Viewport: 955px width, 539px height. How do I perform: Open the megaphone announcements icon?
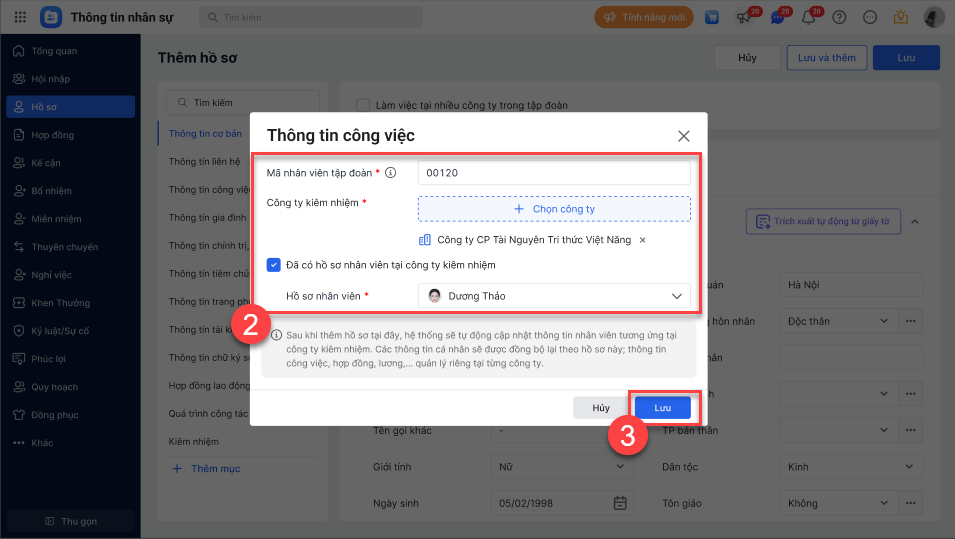744,17
